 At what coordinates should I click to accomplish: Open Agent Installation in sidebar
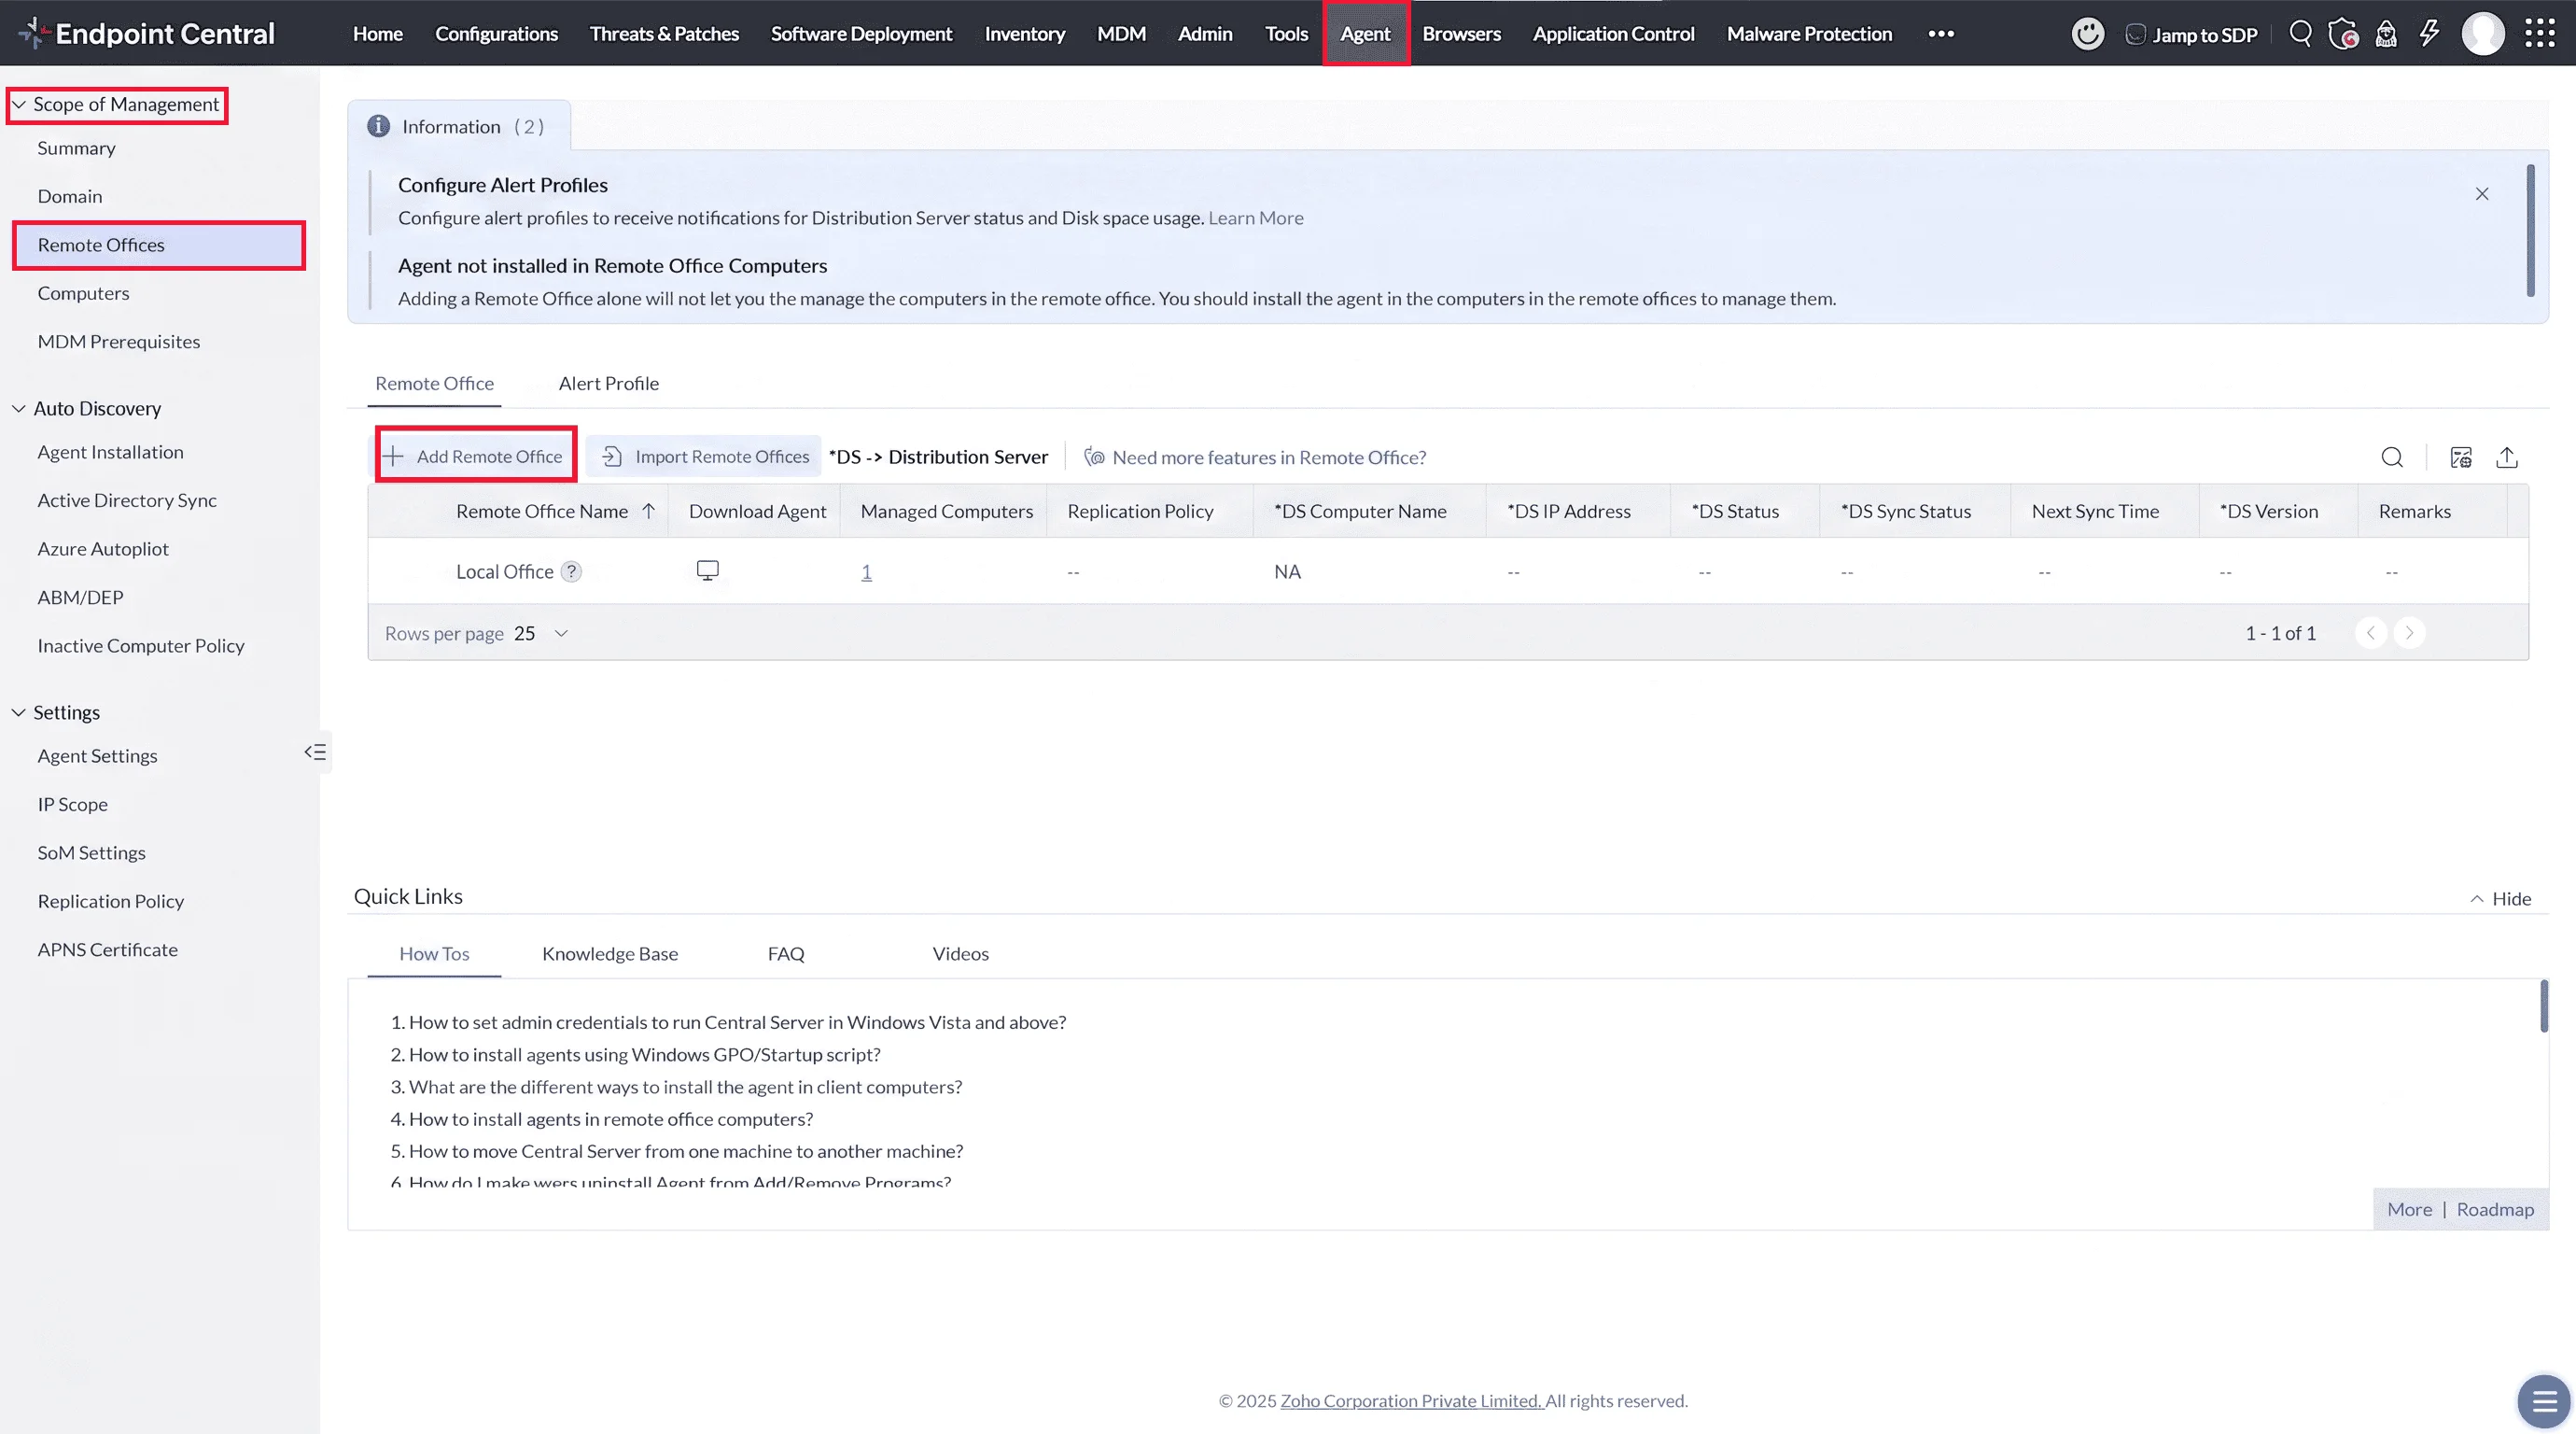click(110, 452)
